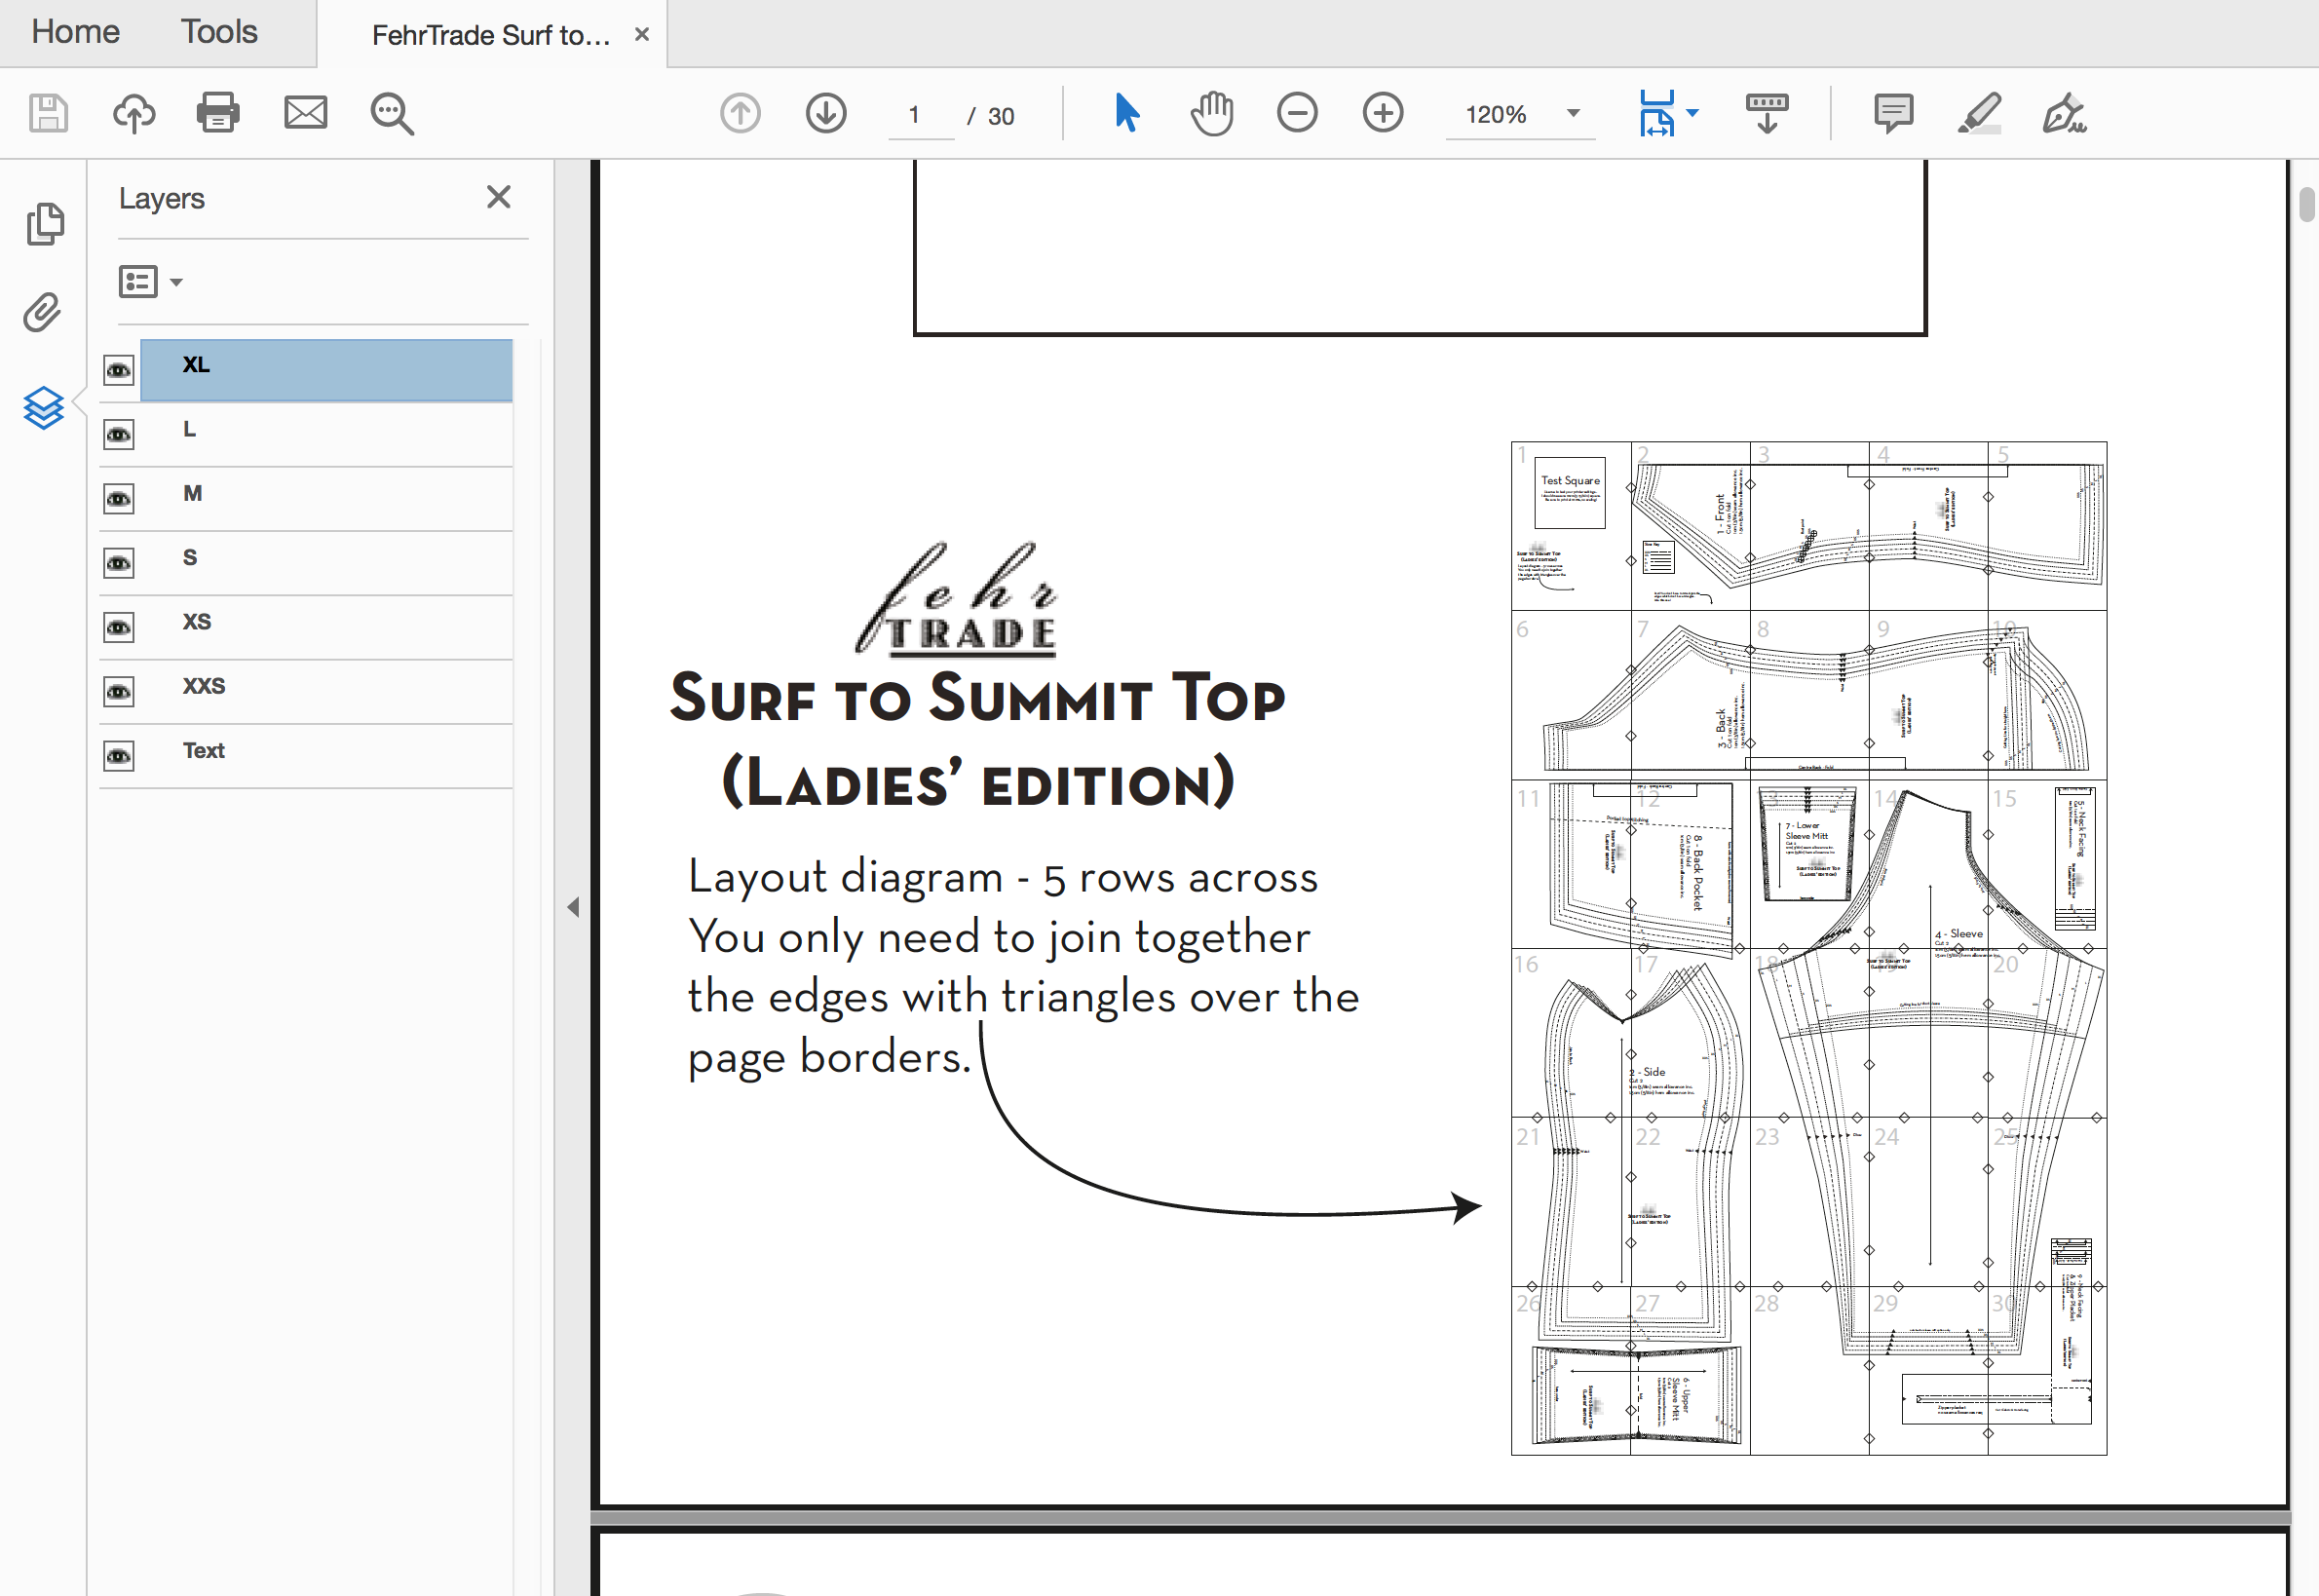
Task: Toggle visibility of S layer
Action: point(119,563)
